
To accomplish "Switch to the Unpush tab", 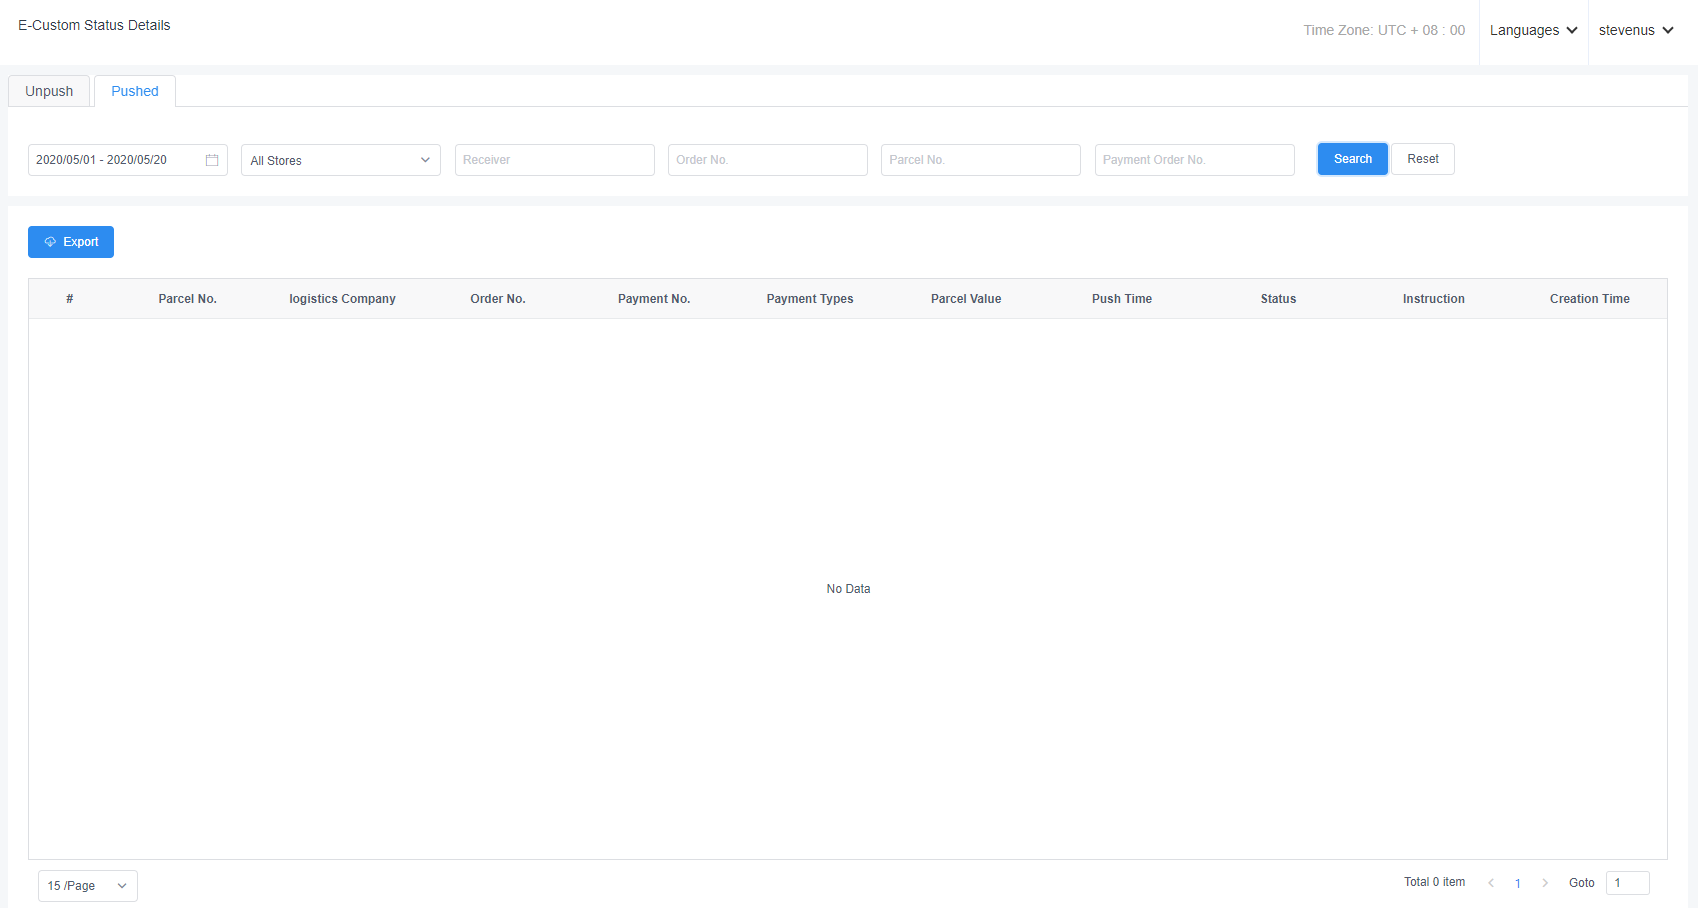I will point(49,91).
